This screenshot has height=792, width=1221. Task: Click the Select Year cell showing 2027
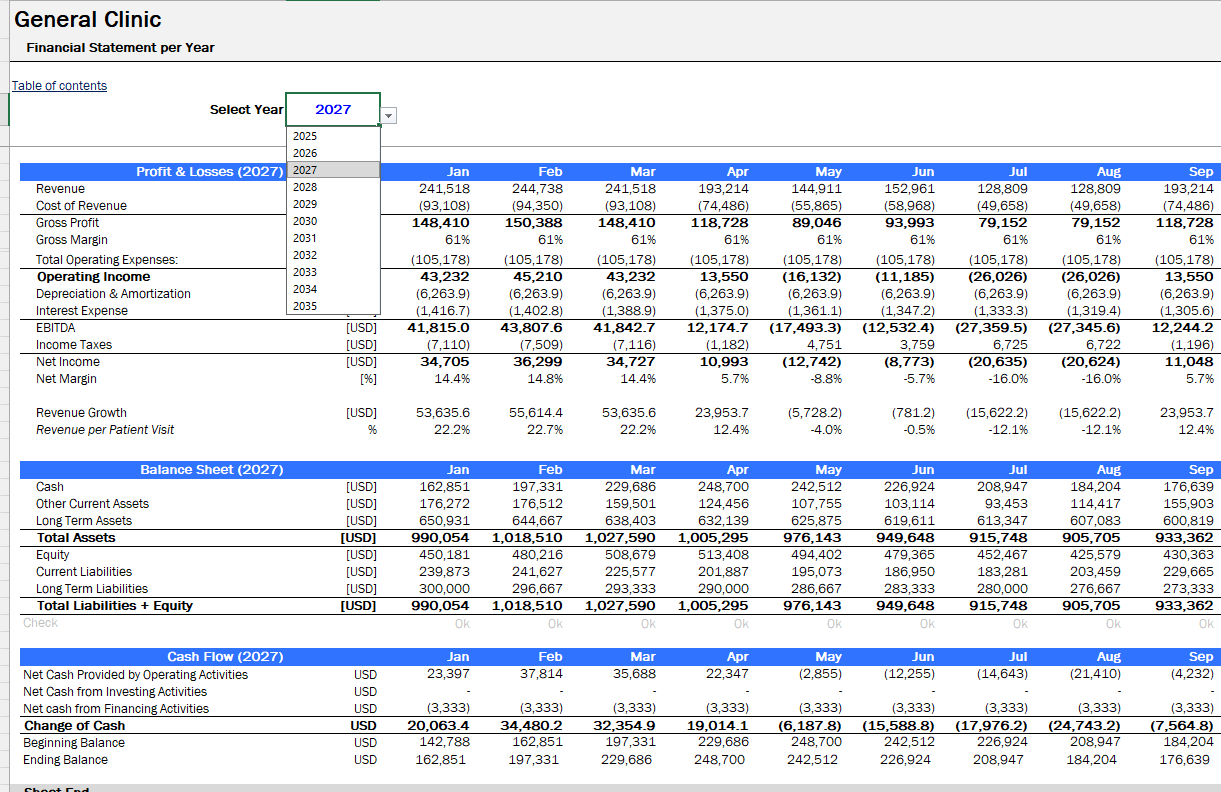point(332,109)
